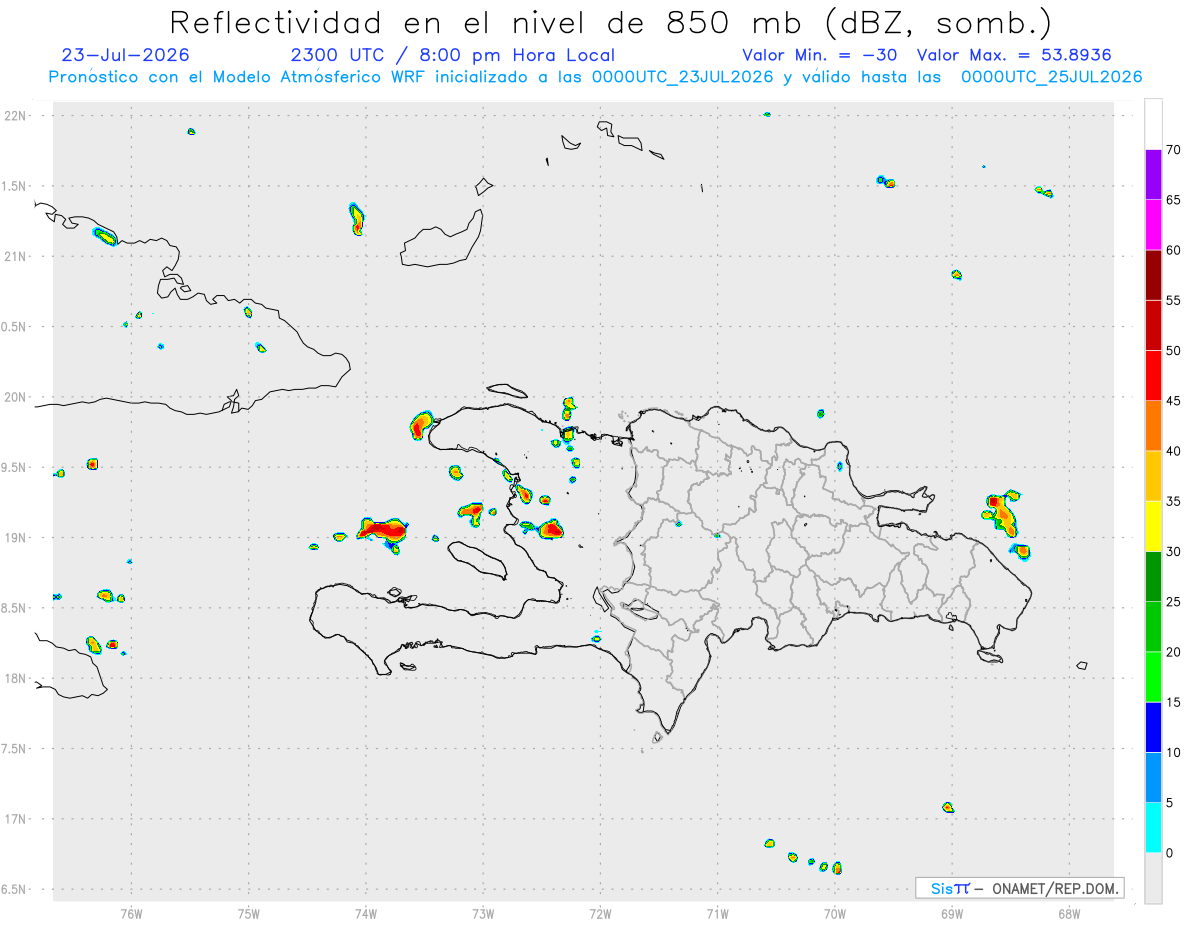Image resolution: width=1200 pixels, height=927 pixels.
Task: Click the latitude axis label "19N"
Action: tap(16, 538)
